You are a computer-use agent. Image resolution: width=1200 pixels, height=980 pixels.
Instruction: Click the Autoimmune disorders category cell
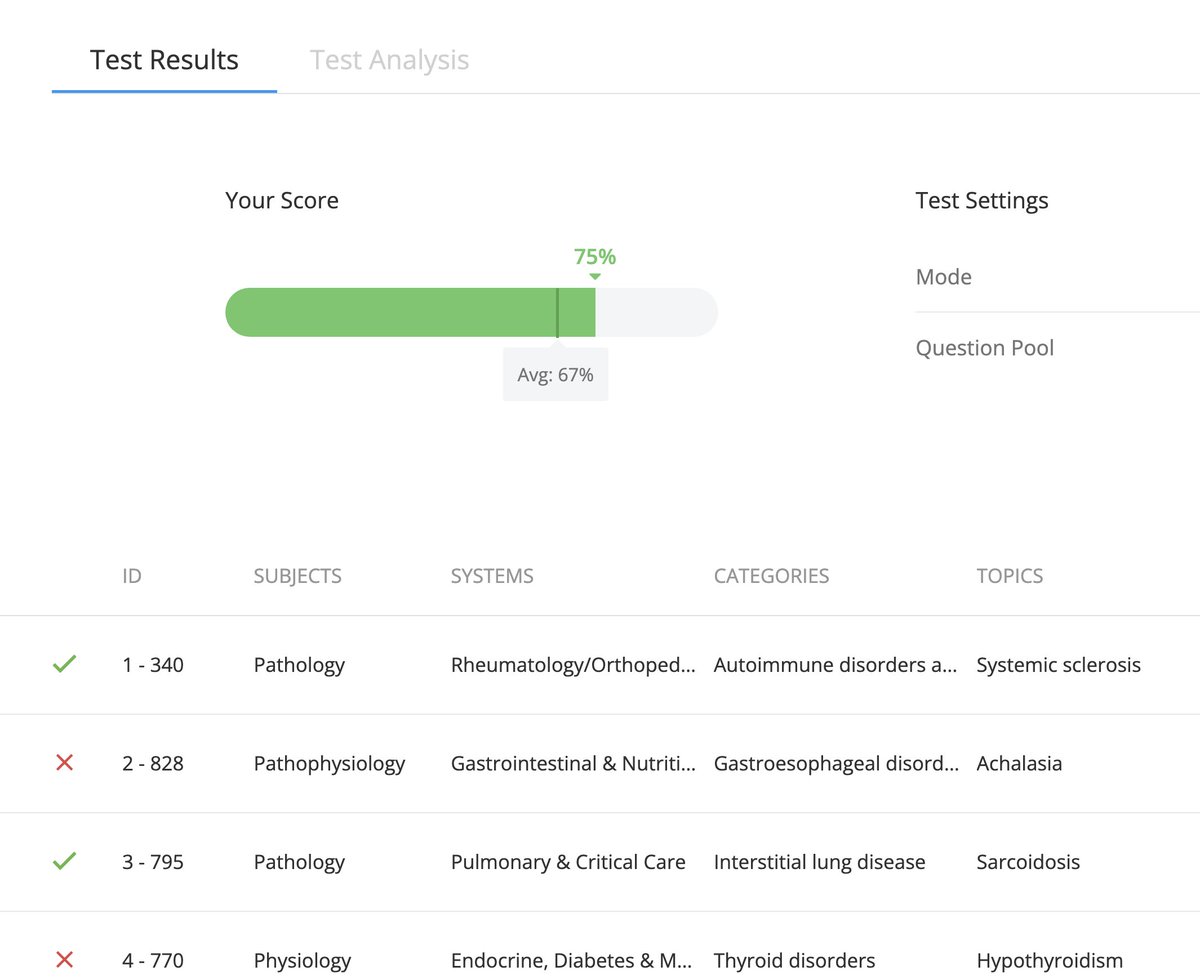[836, 665]
